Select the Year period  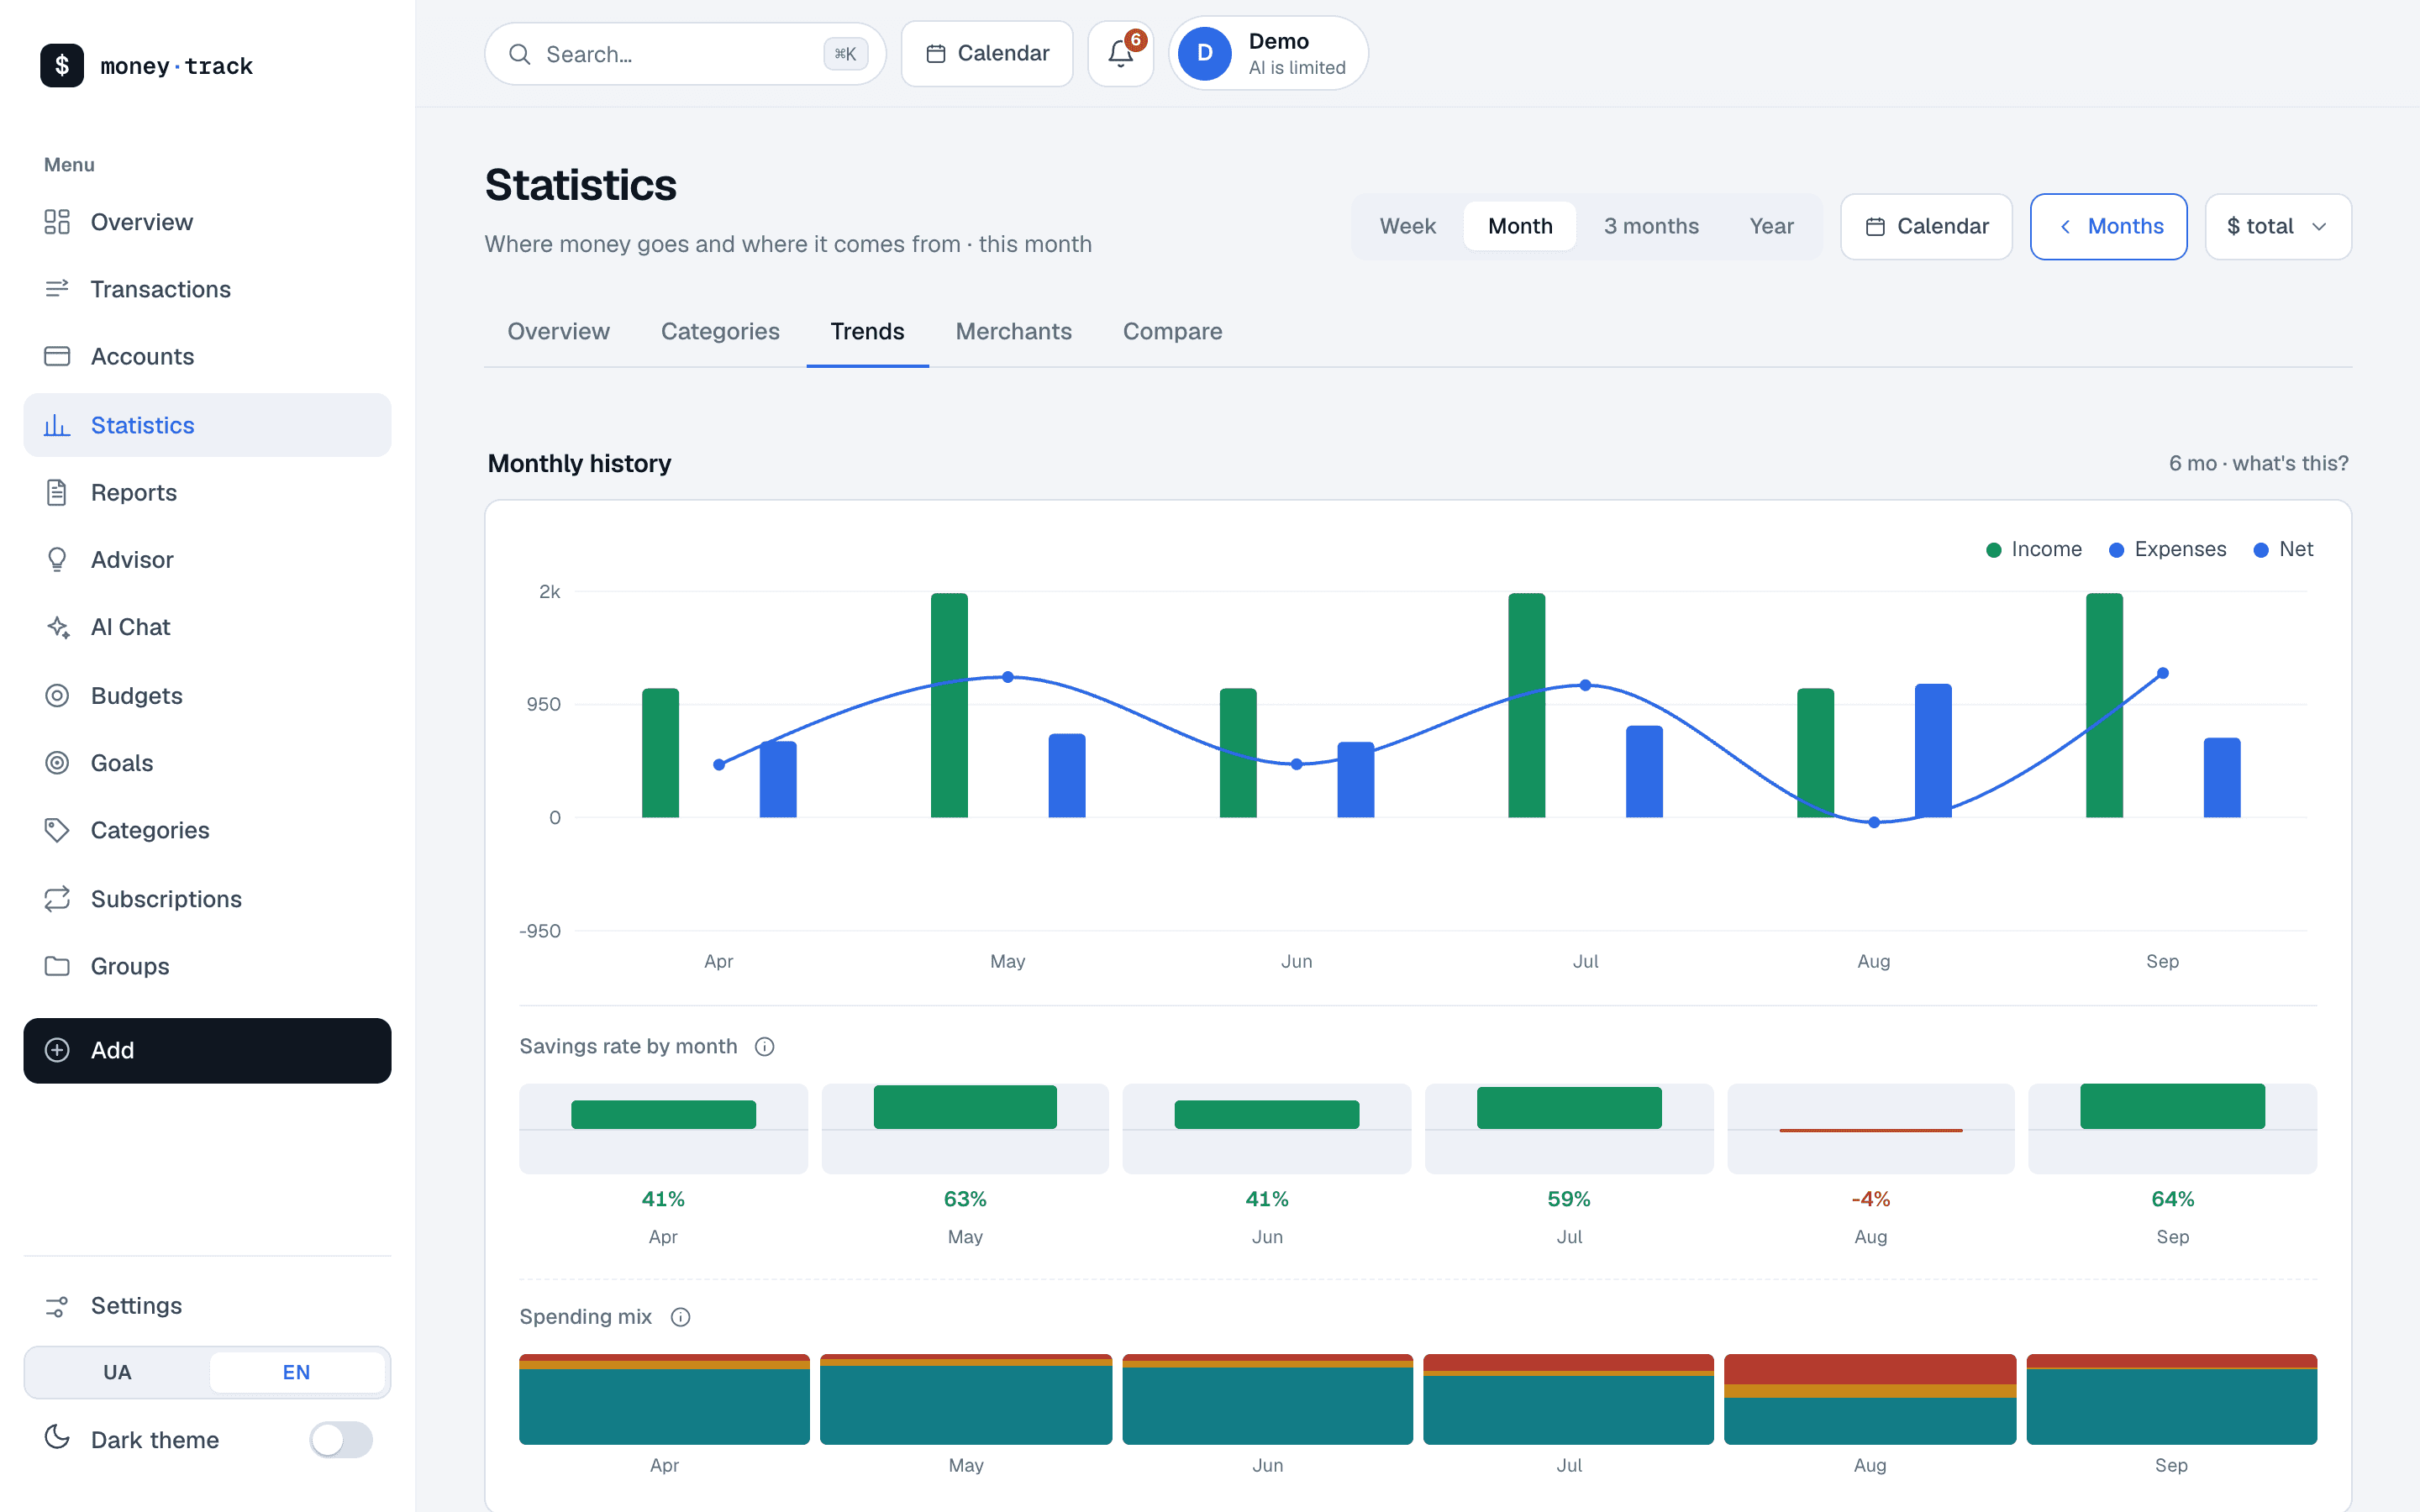click(x=1771, y=226)
